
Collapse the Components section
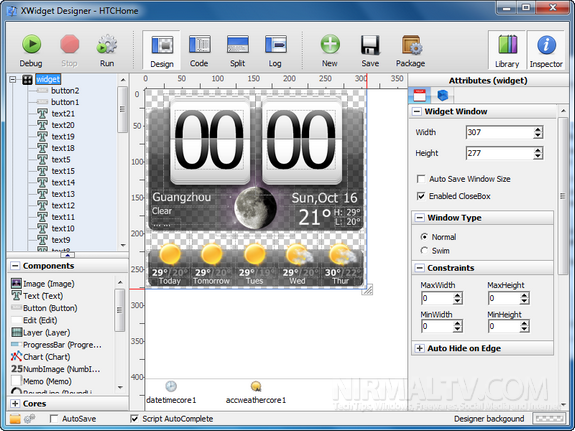(x=15, y=266)
